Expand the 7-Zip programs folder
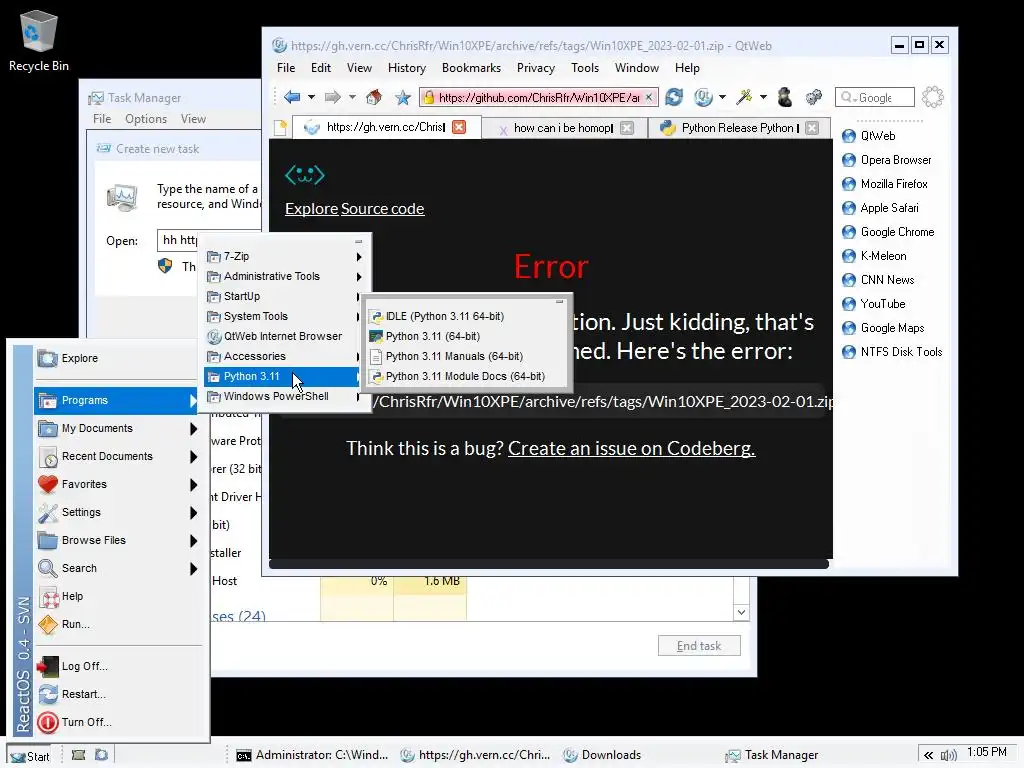Viewport: 1024px width, 768px height. [x=283, y=257]
